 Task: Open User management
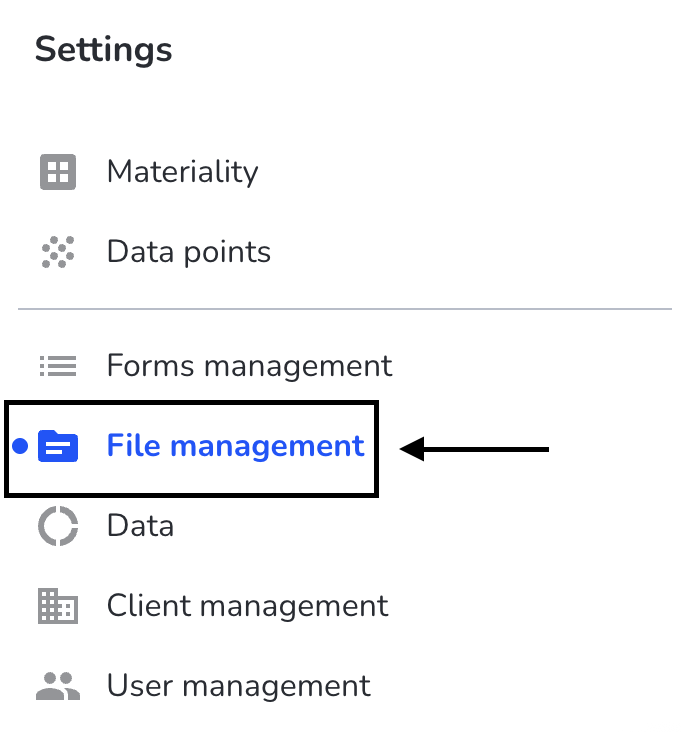pyautogui.click(x=239, y=686)
